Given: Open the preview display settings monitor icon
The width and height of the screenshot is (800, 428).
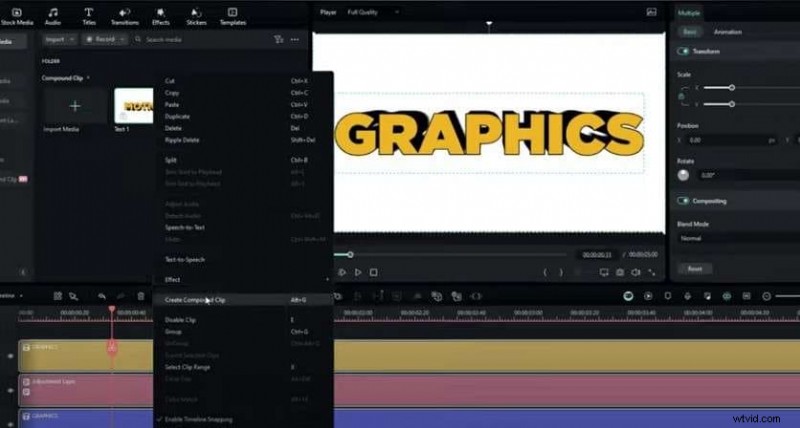Looking at the screenshot, I should click(x=604, y=272).
